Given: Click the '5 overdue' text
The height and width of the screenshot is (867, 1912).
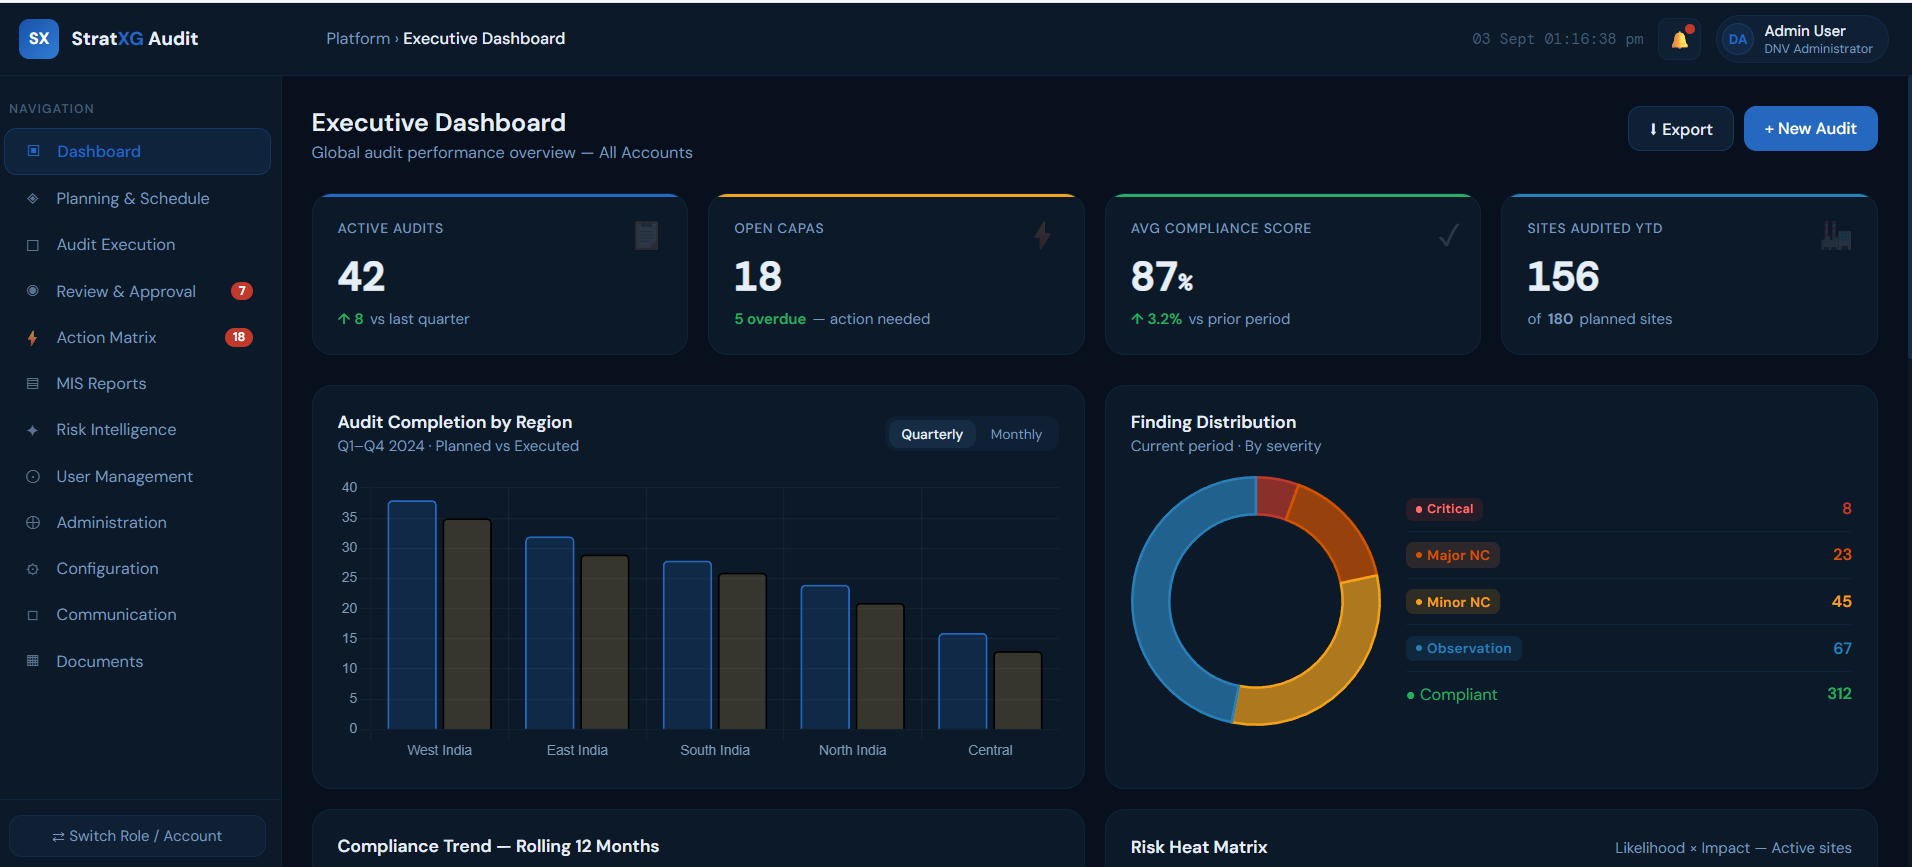Looking at the screenshot, I should [x=770, y=319].
